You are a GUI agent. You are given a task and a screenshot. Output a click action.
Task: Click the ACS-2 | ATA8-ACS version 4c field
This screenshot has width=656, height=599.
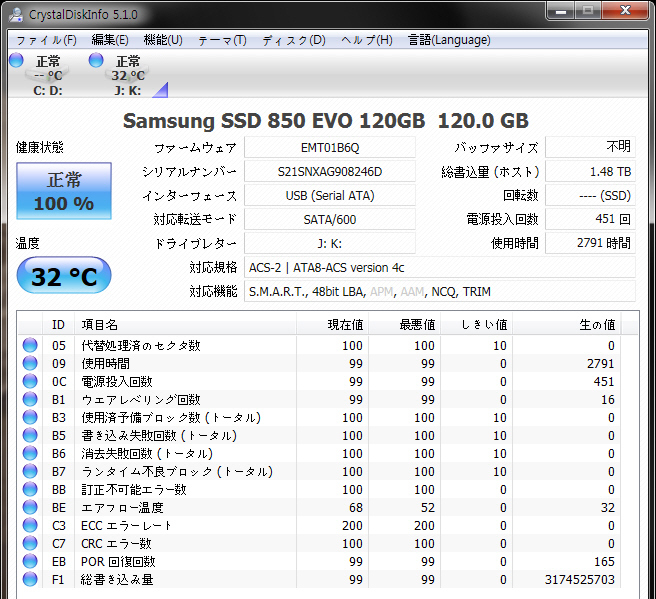click(440, 267)
